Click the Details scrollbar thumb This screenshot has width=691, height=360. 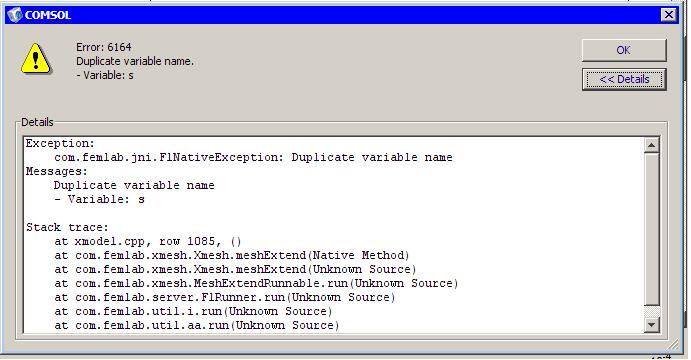tap(651, 229)
